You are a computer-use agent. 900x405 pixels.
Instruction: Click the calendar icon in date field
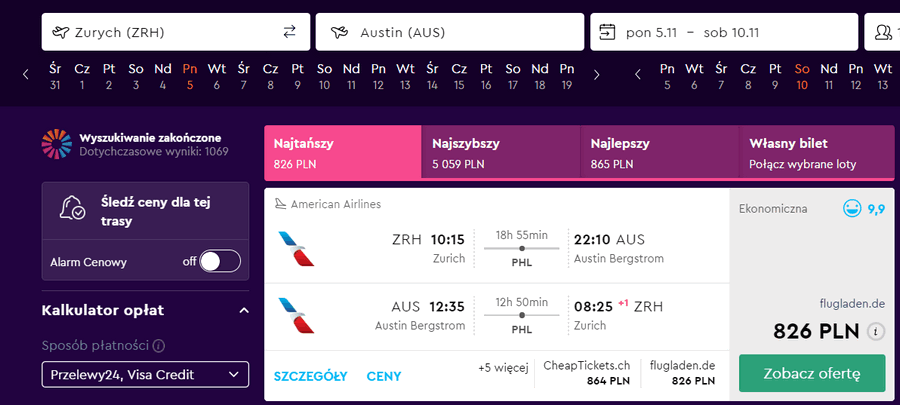[x=607, y=32]
